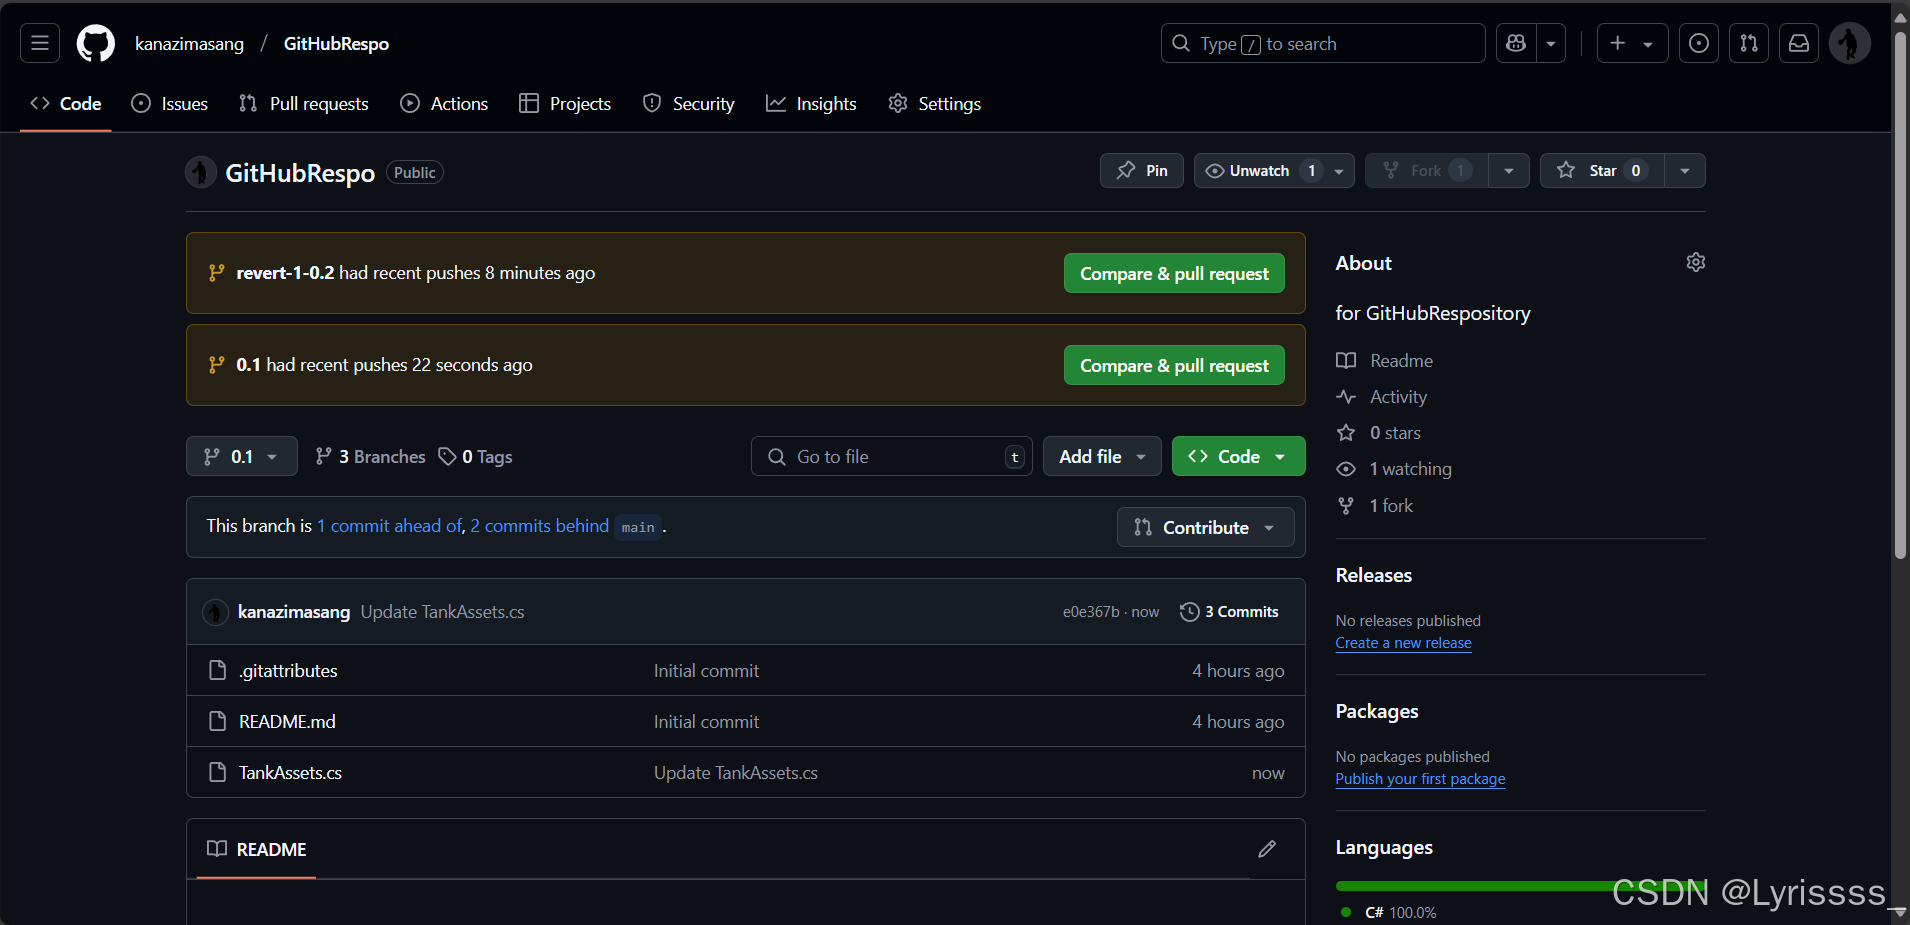Star the repository
The height and width of the screenshot is (925, 1910).
pos(1602,171)
